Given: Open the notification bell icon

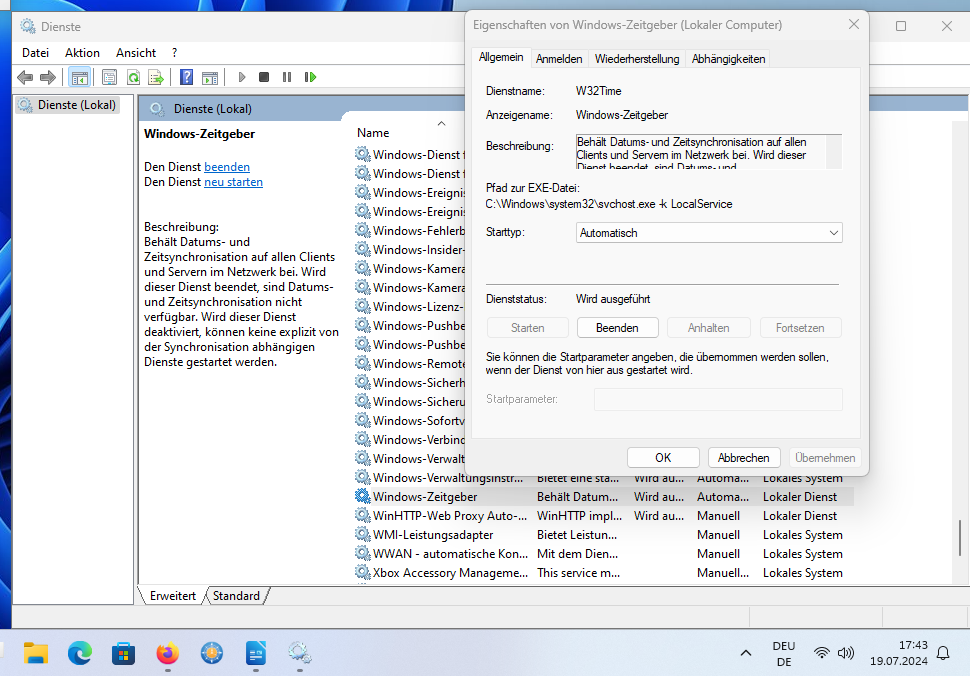Looking at the screenshot, I should (943, 653).
